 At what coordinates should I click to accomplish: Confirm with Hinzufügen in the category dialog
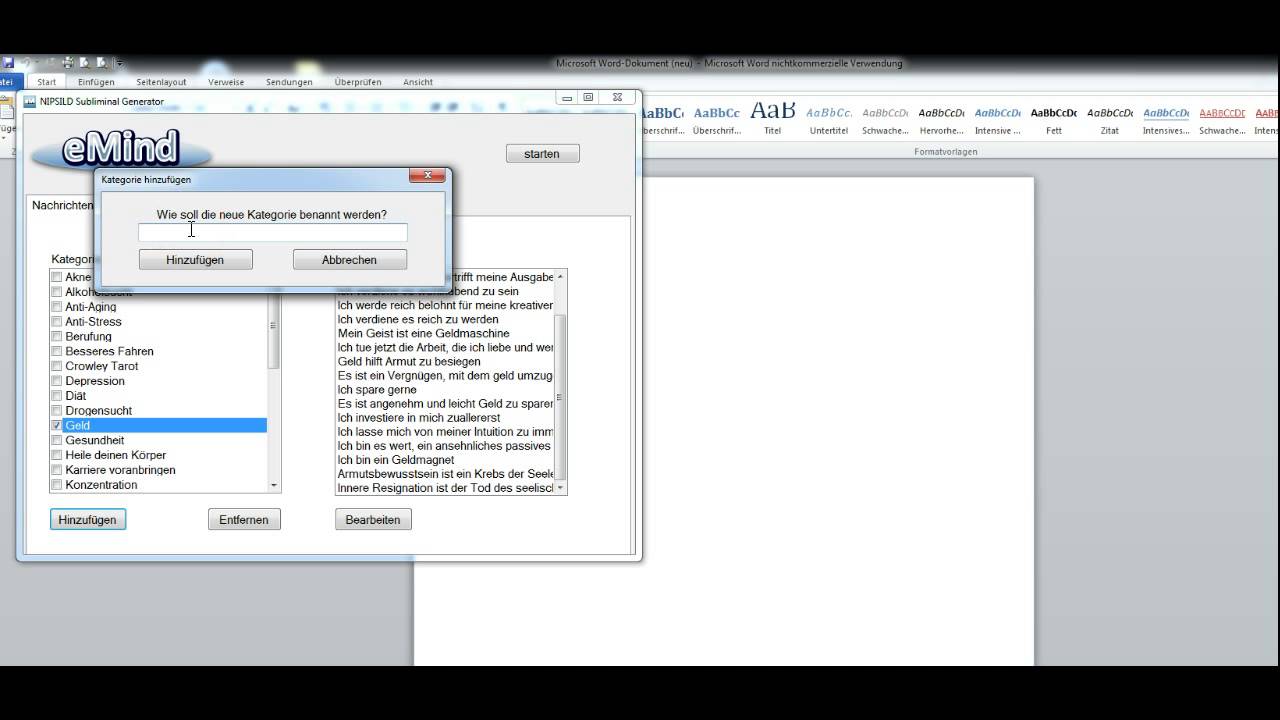[195, 260]
